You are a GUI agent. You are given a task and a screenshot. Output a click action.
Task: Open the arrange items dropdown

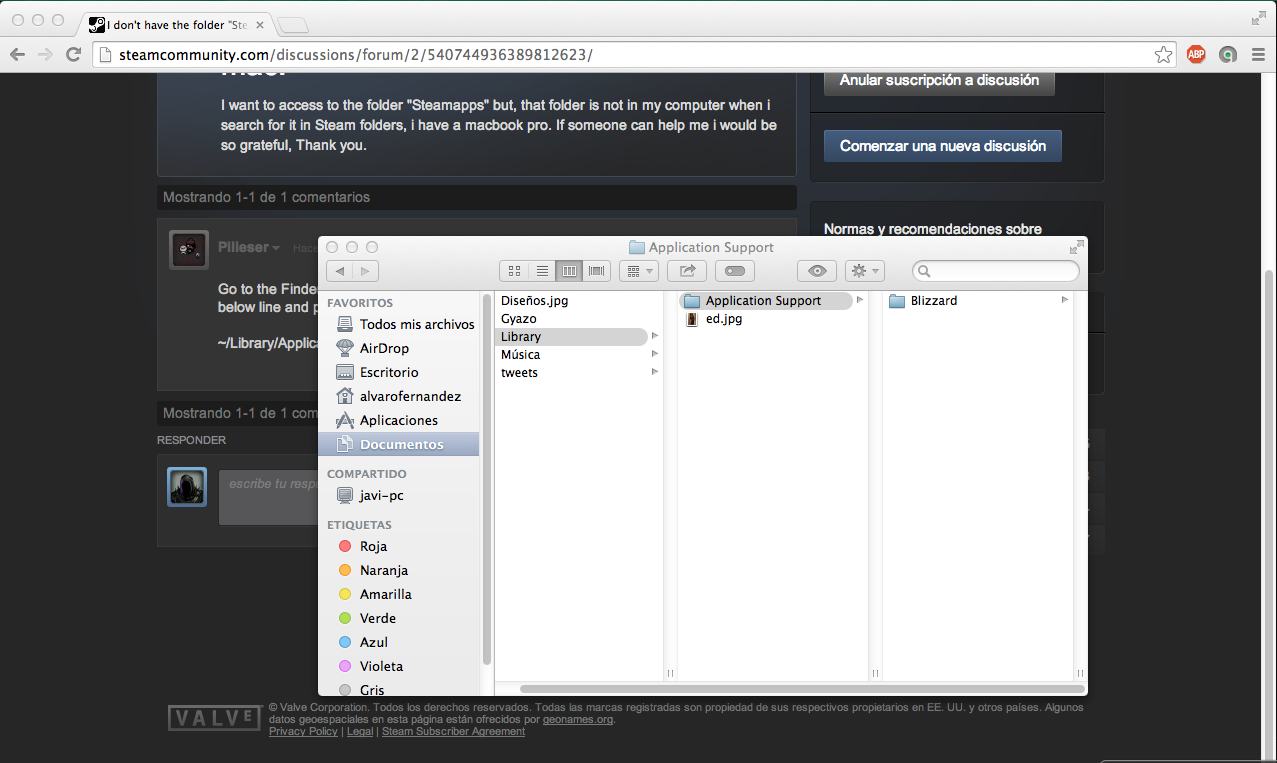click(x=638, y=270)
